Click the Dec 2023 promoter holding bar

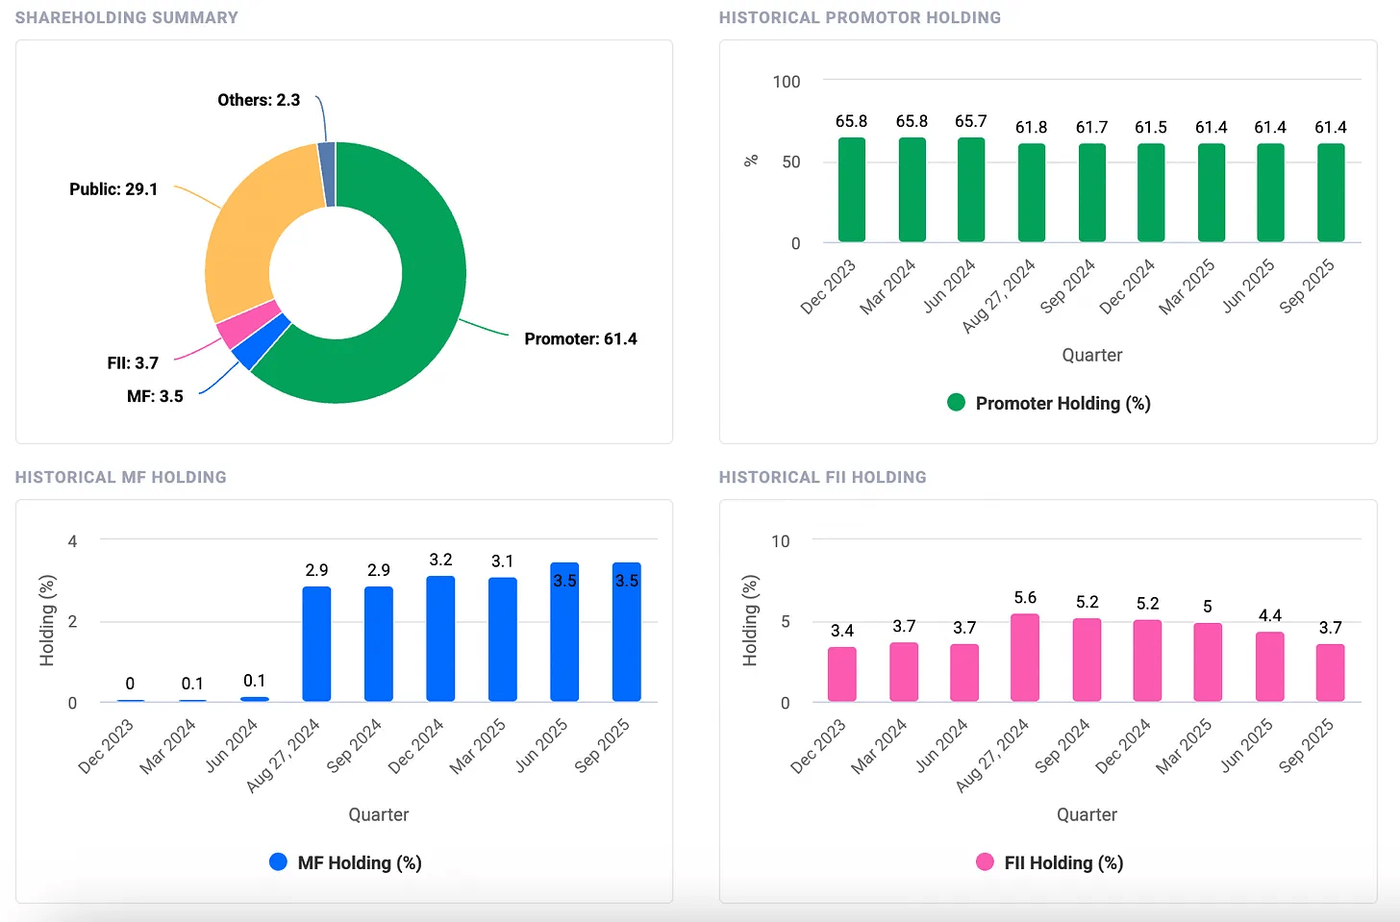[851, 190]
